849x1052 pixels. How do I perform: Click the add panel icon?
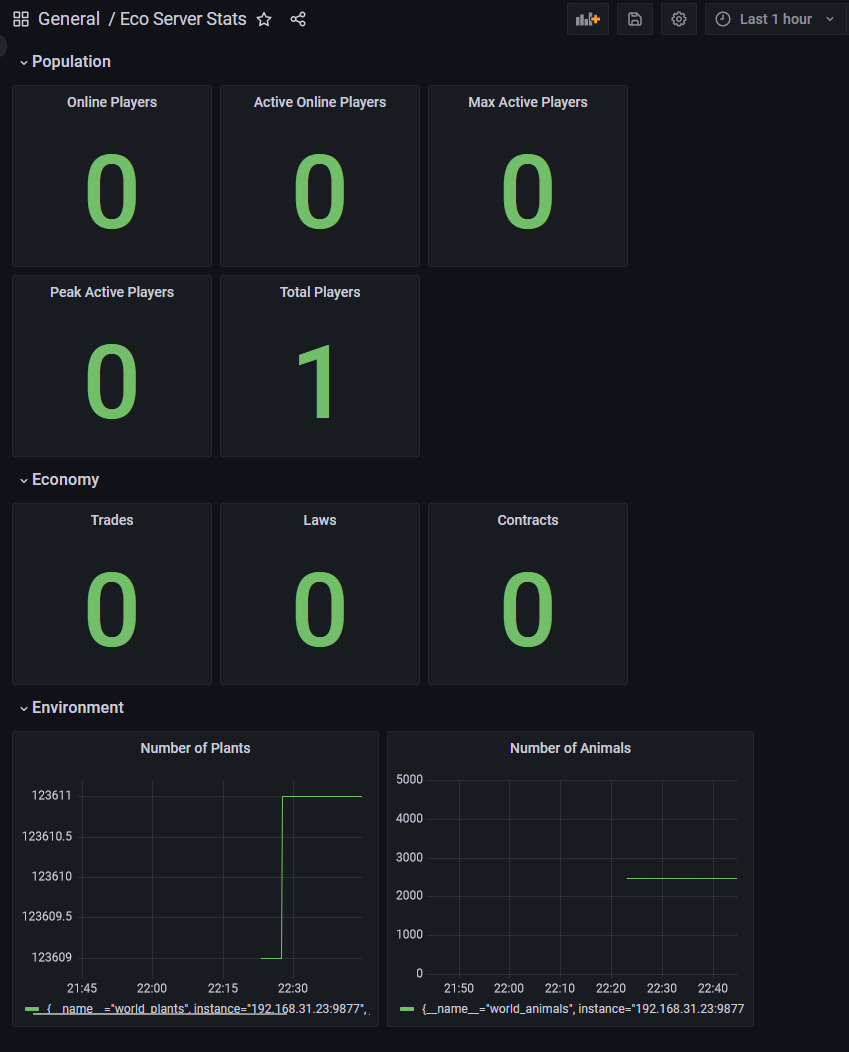[587, 19]
